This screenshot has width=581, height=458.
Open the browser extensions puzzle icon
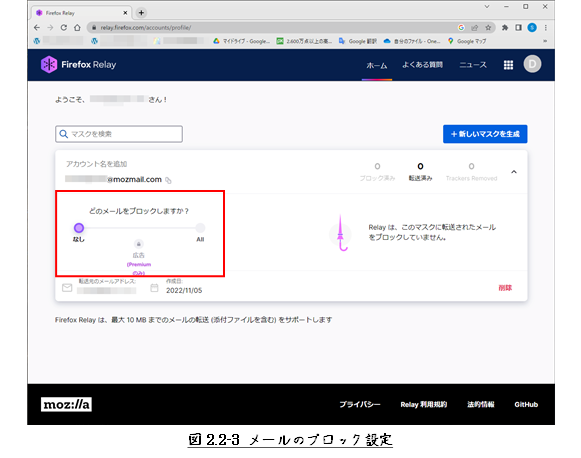pos(505,28)
